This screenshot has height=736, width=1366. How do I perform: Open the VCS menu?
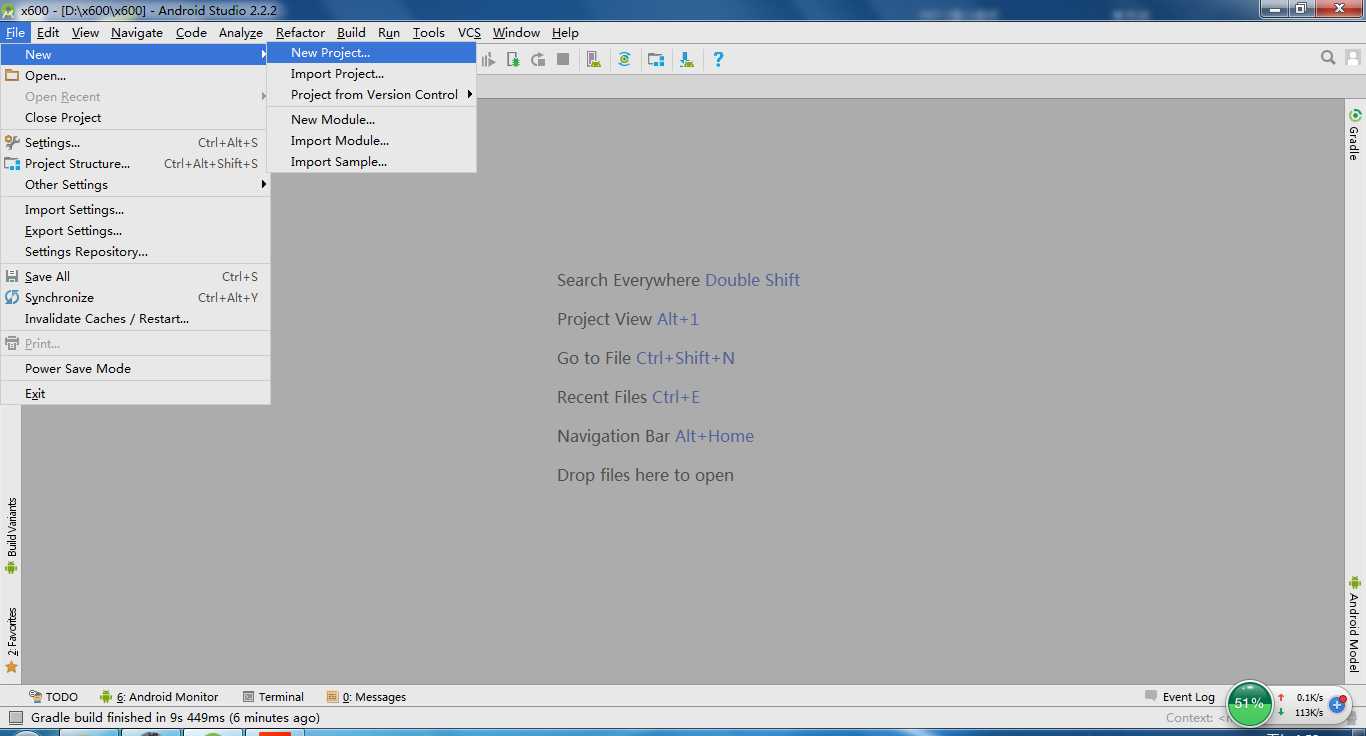470,33
